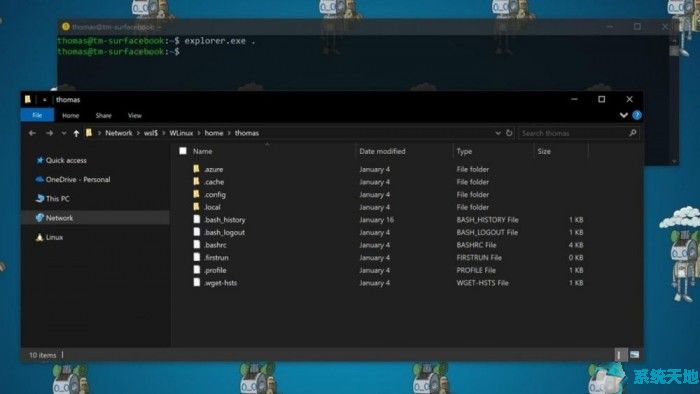Click the search magnifier icon
The width and height of the screenshot is (700, 394).
point(632,133)
